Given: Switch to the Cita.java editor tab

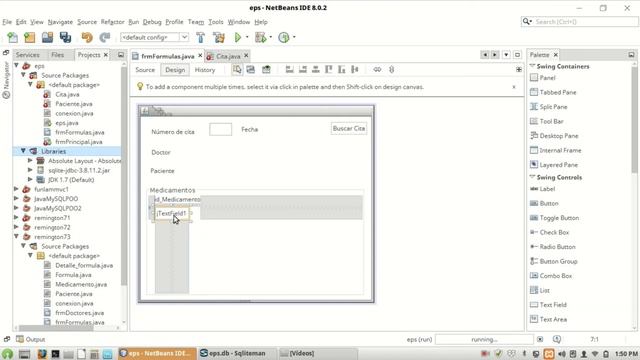Looking at the screenshot, I should coord(228,56).
